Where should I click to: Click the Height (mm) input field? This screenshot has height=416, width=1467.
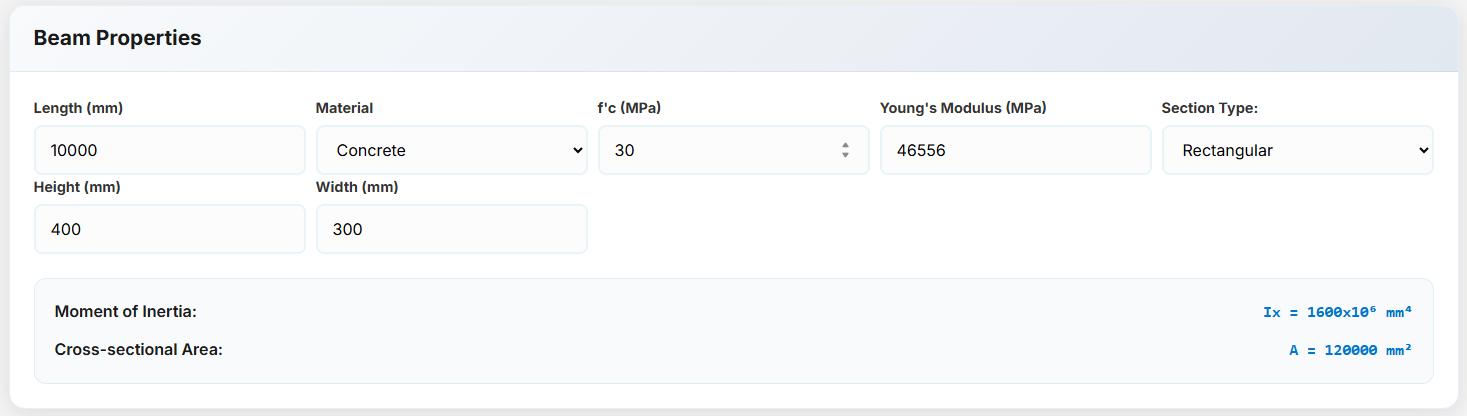tap(169, 229)
